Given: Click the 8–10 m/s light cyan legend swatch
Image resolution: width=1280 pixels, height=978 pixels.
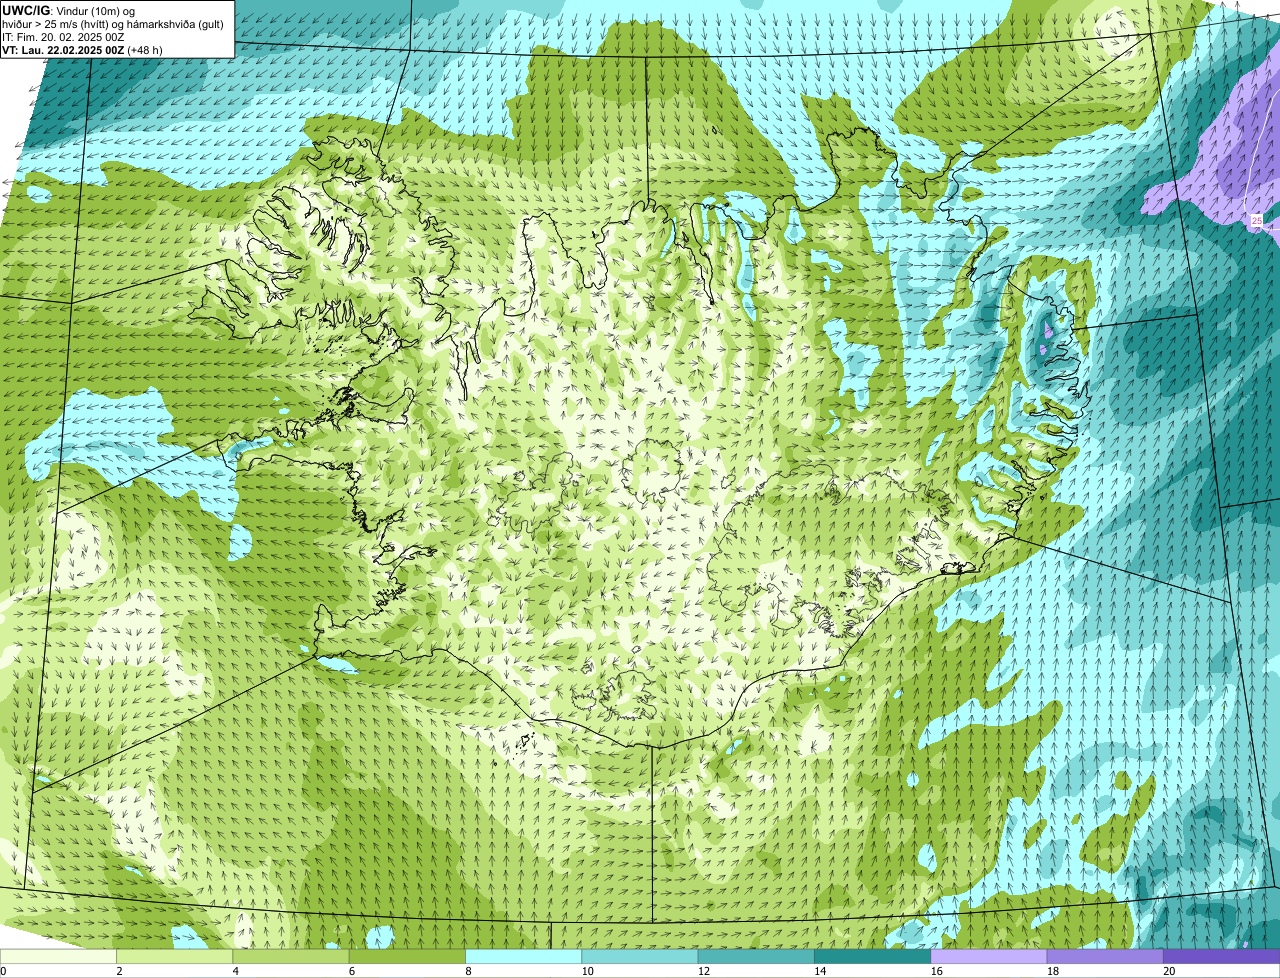Looking at the screenshot, I should (x=524, y=956).
